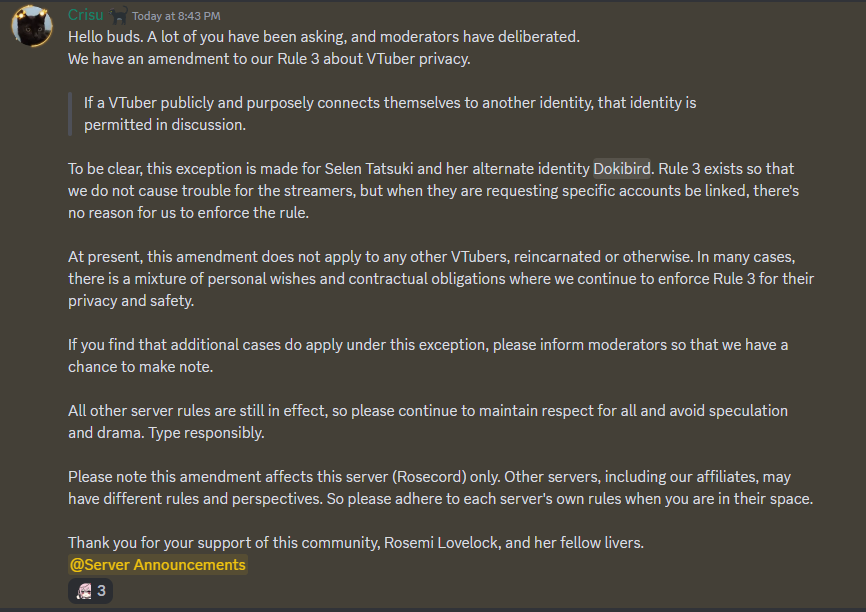Click the name Selen Tatsuki in the message
Screen dimensions: 866x612
click(369, 168)
